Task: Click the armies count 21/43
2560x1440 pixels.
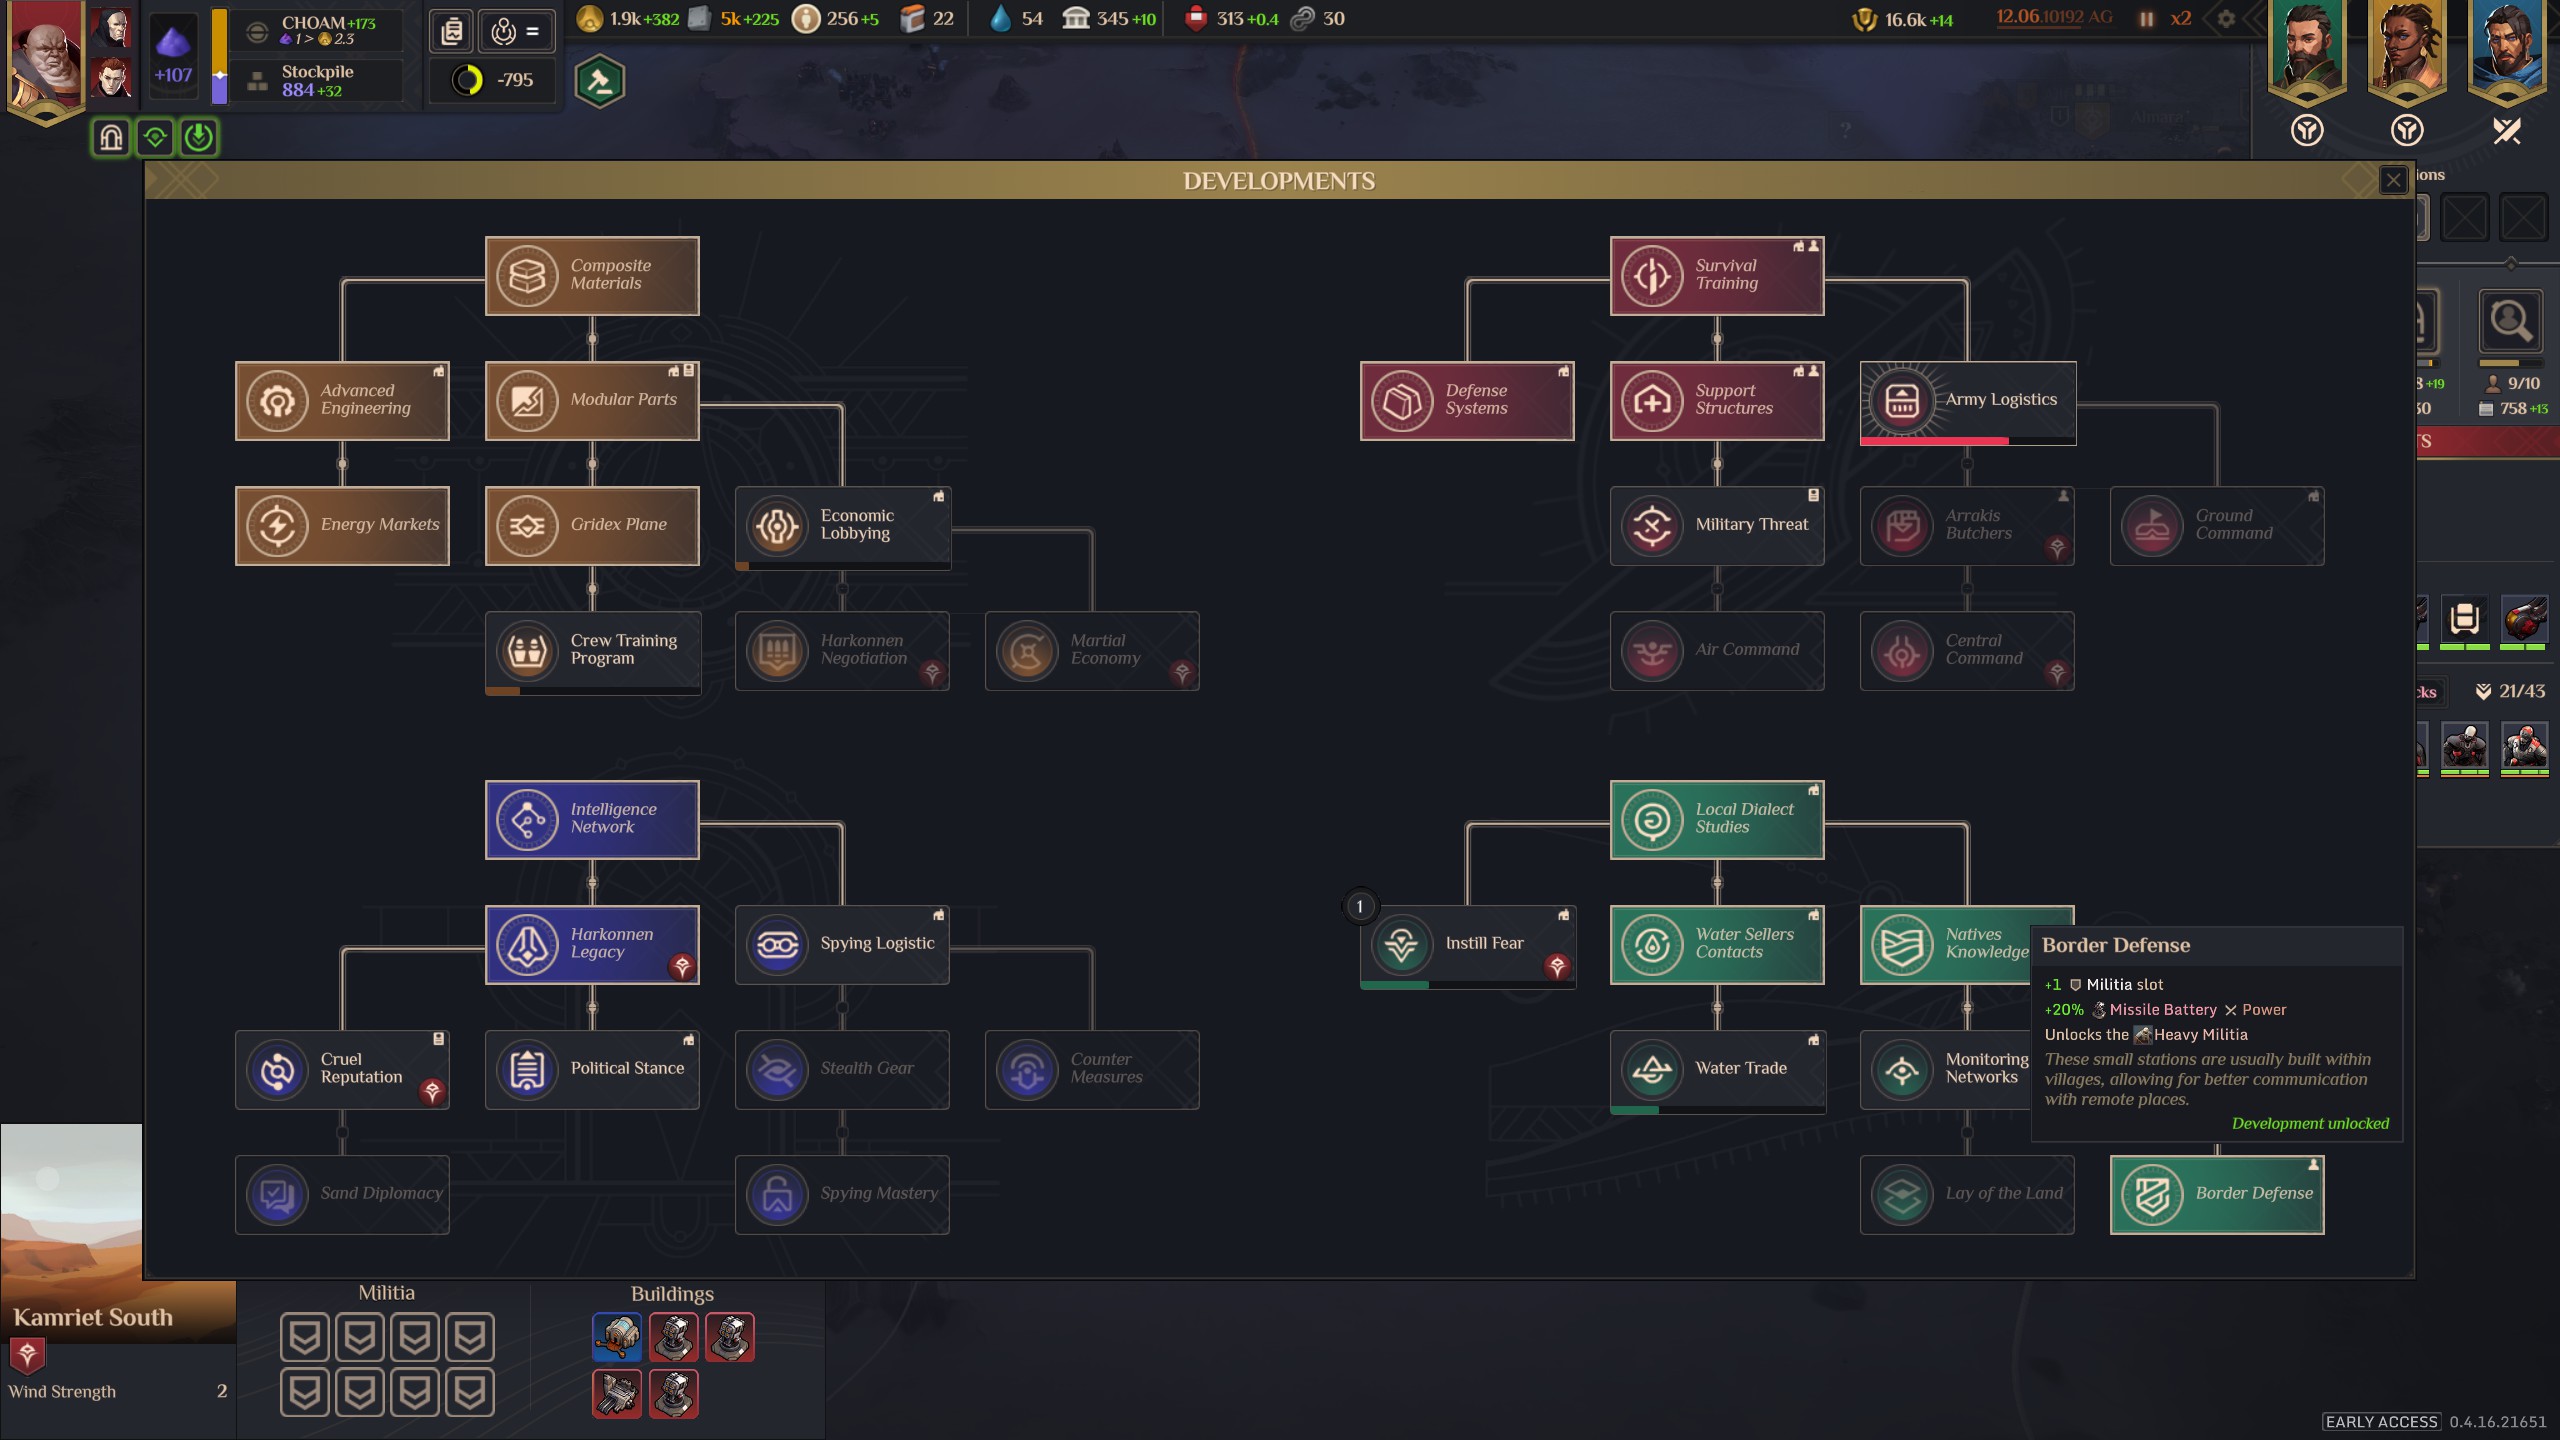Action: [x=2510, y=691]
